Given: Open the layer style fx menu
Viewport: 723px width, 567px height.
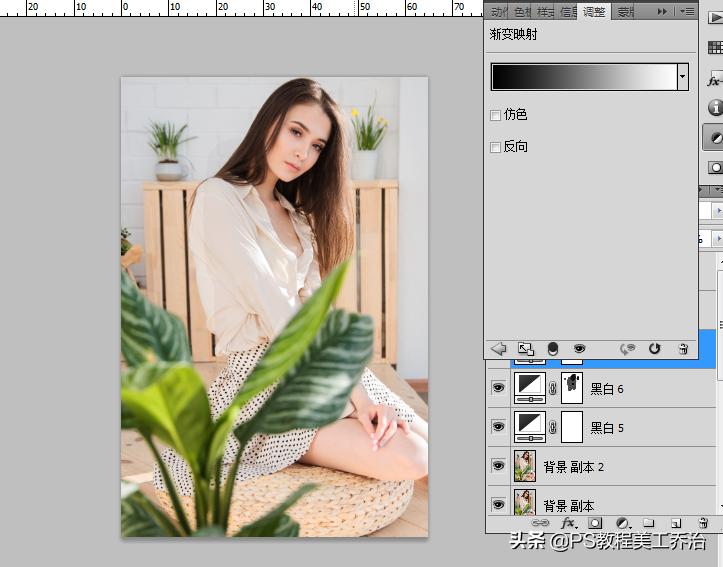Looking at the screenshot, I should coord(568,523).
